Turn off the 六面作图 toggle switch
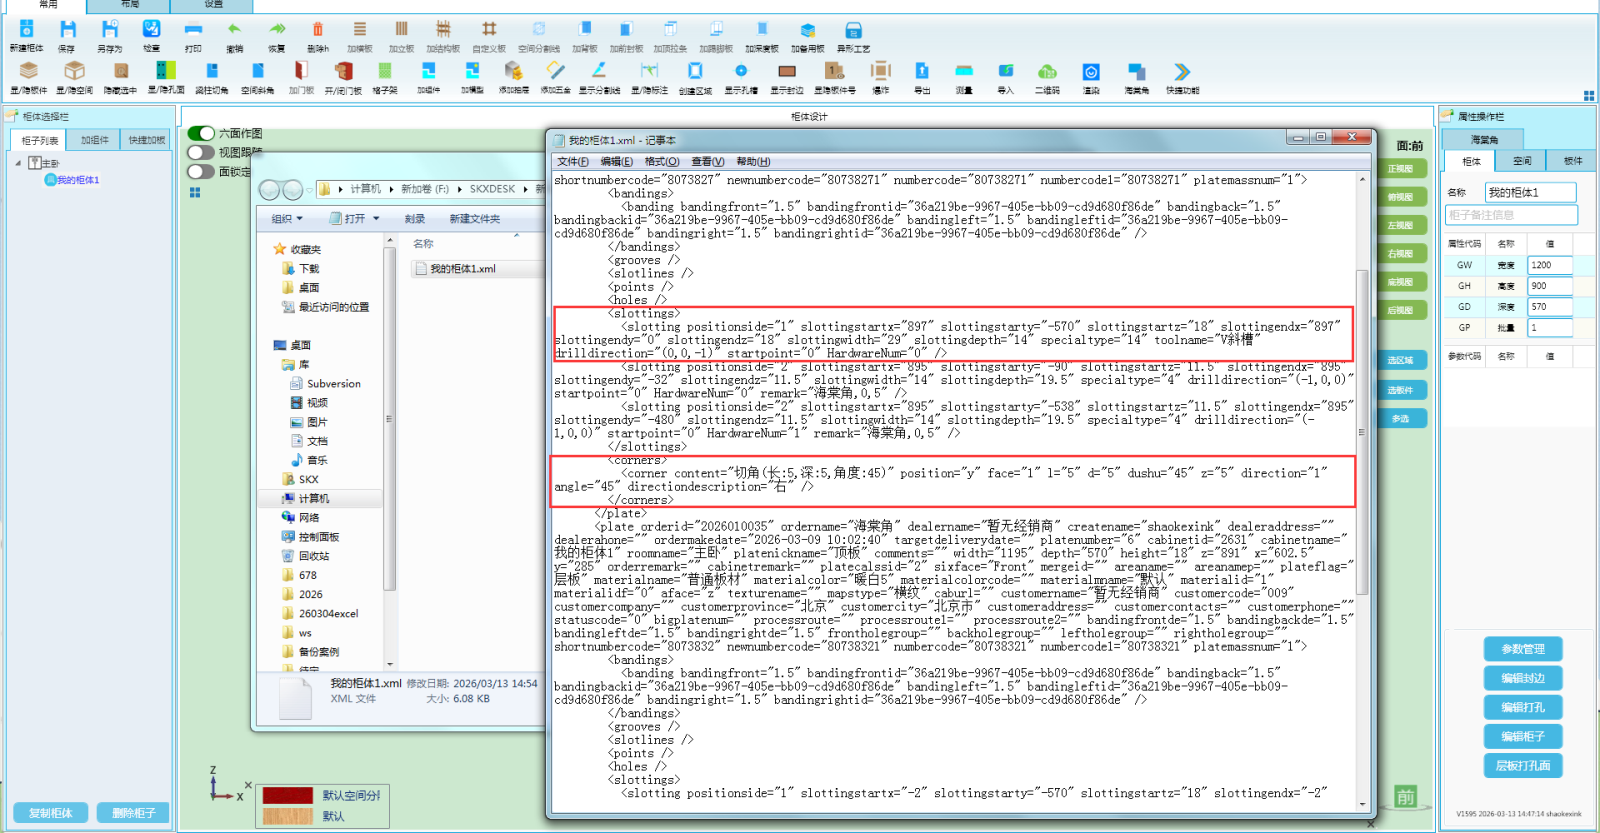Screen dimensions: 1600x833 201,133
